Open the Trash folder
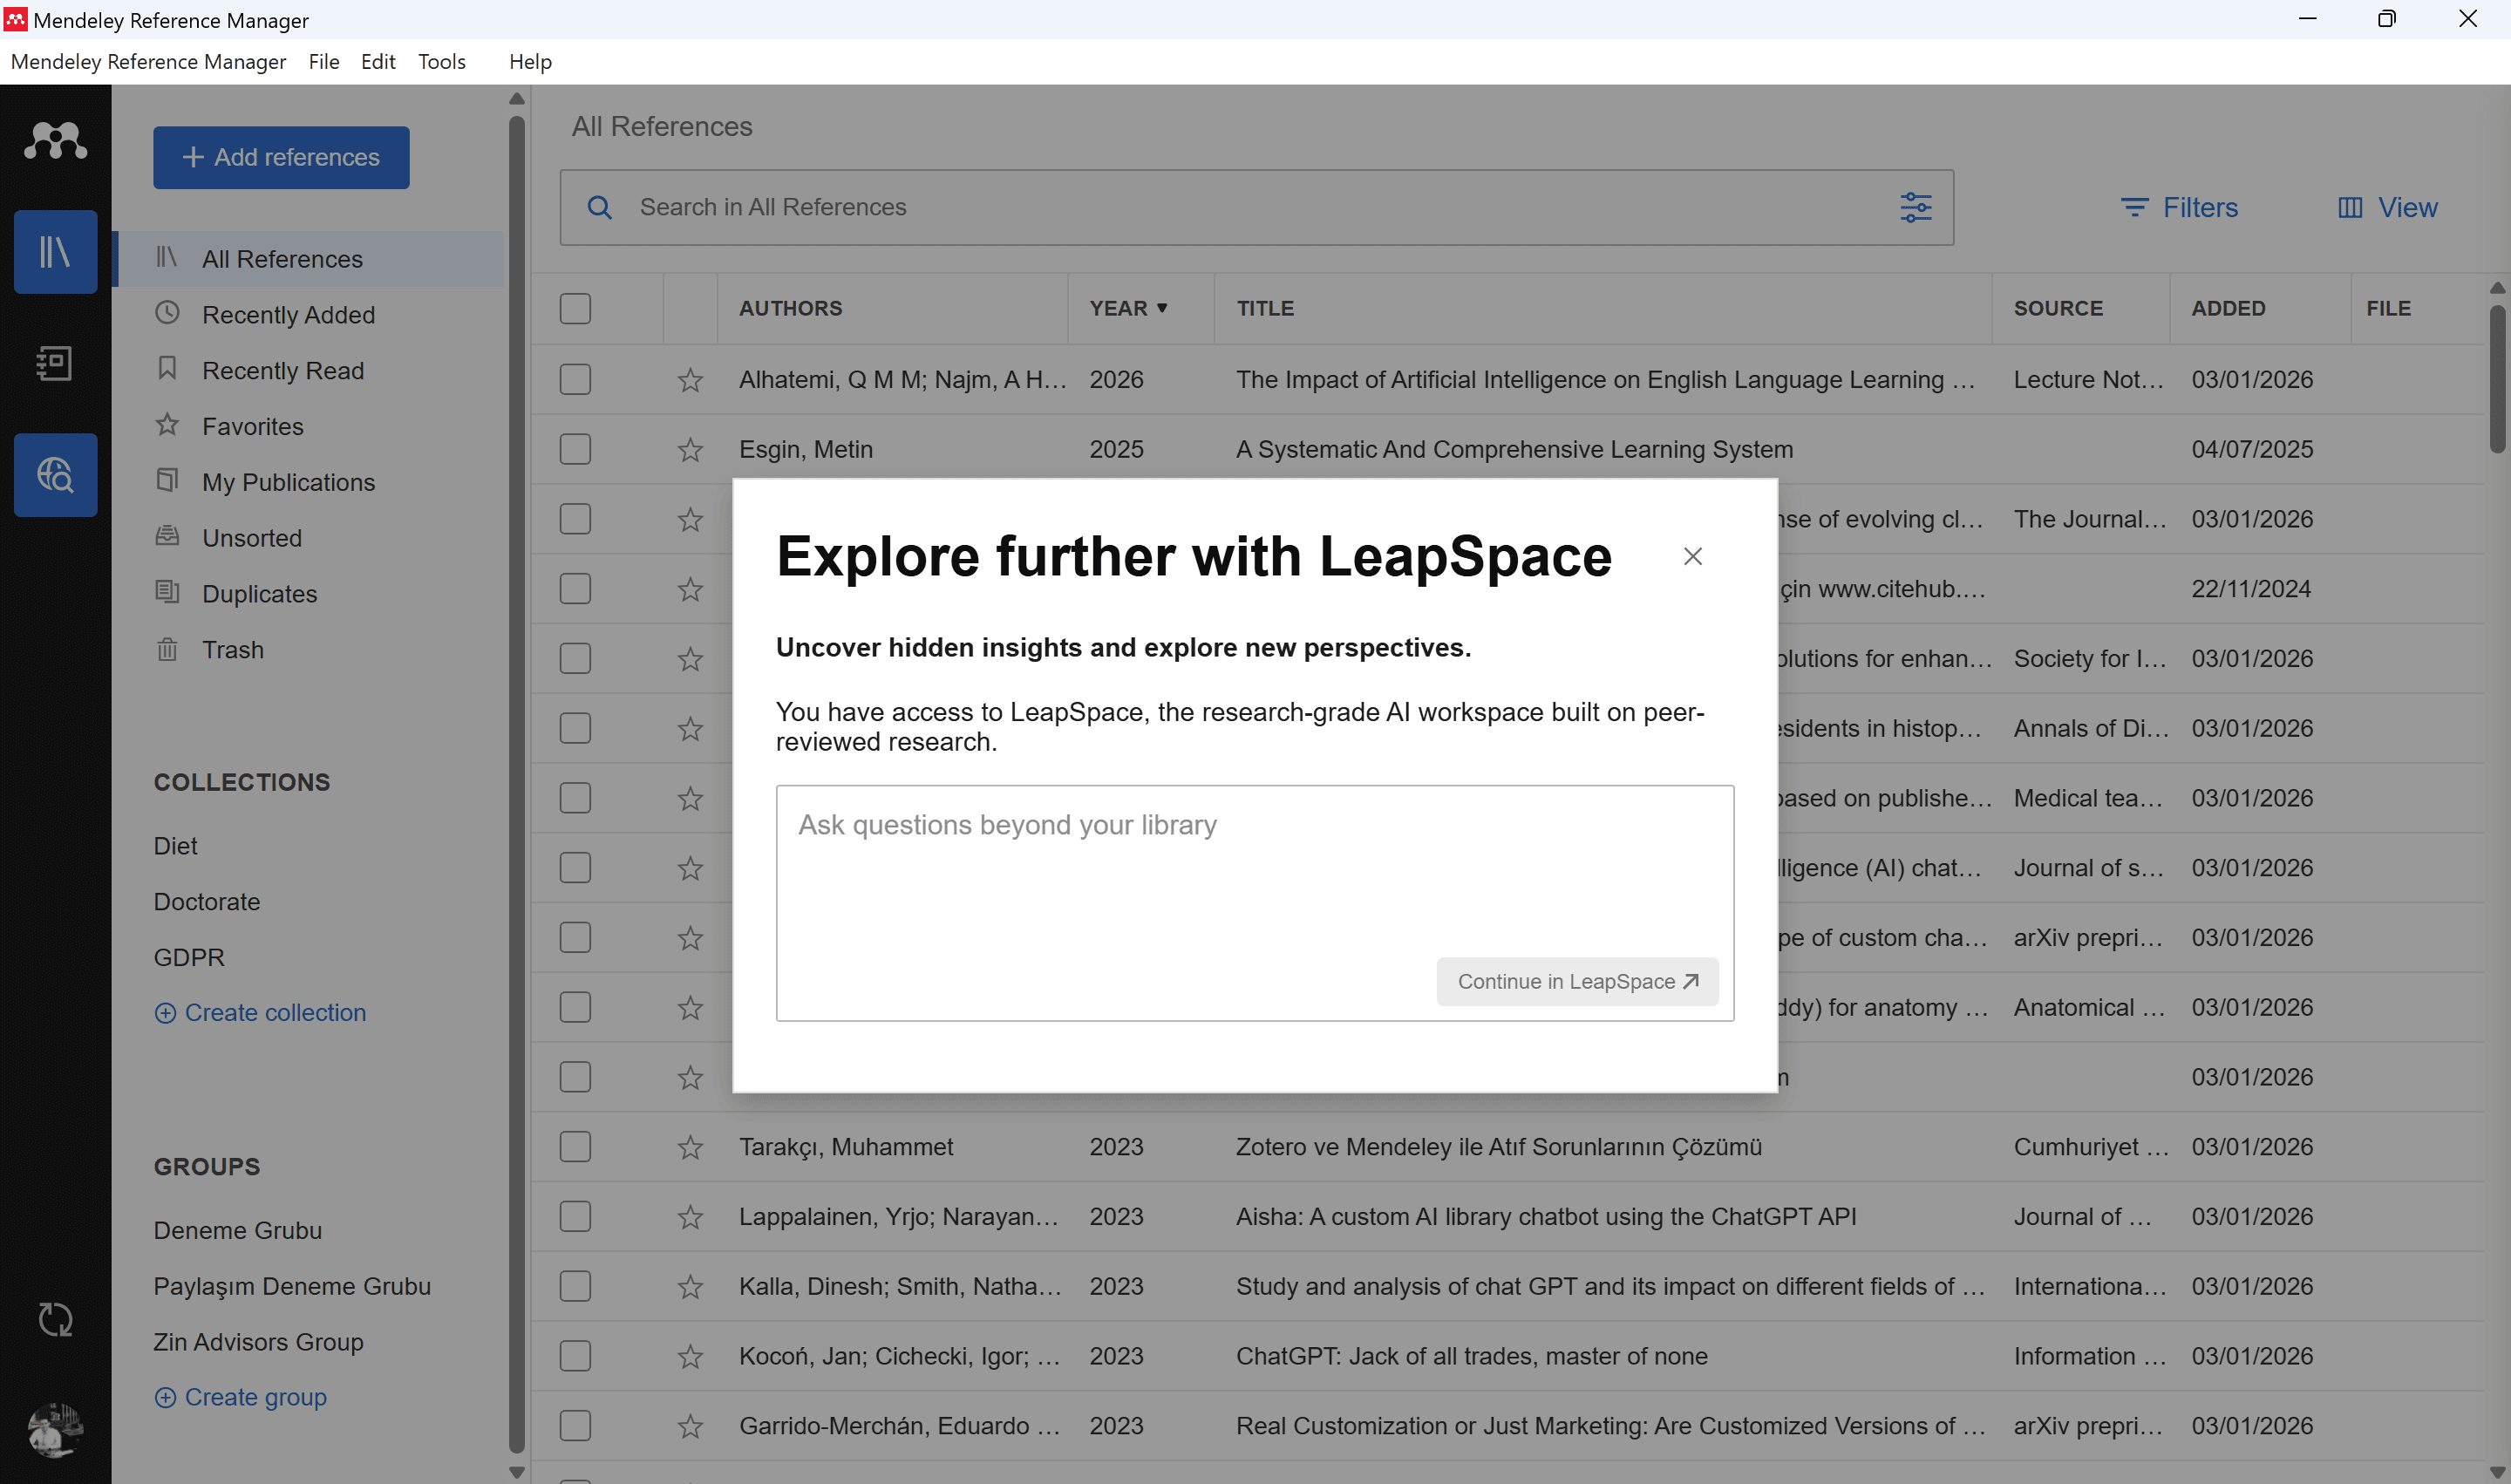Image resolution: width=2511 pixels, height=1484 pixels. (232, 650)
